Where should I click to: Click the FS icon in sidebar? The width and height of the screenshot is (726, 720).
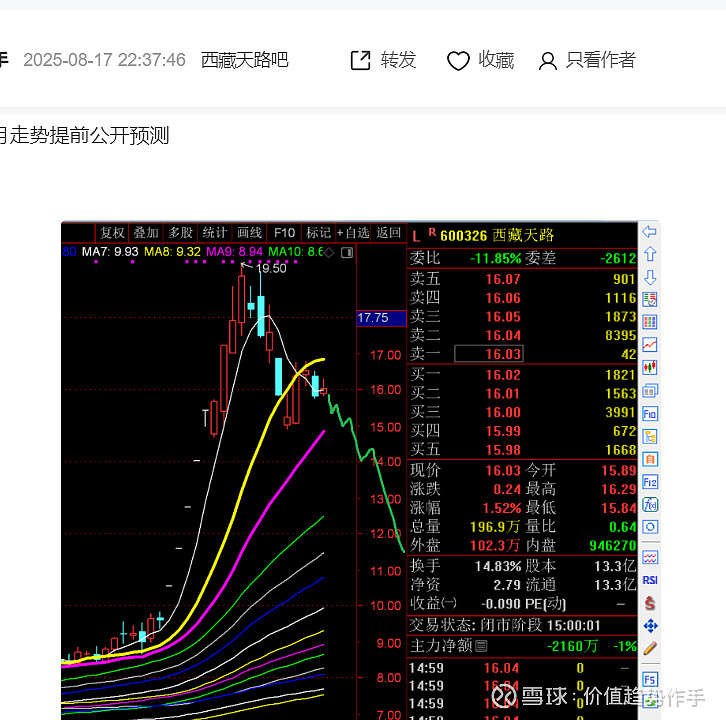coord(650,679)
